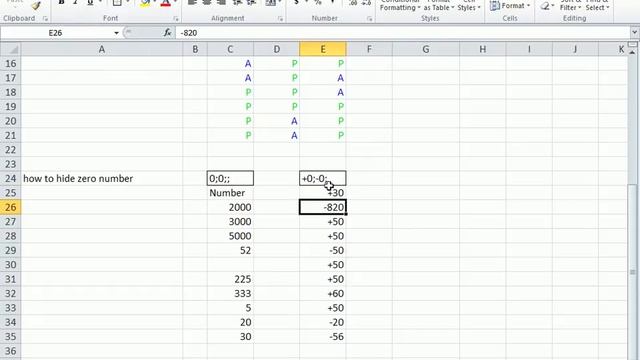Select cell containing 5000

coord(230,236)
